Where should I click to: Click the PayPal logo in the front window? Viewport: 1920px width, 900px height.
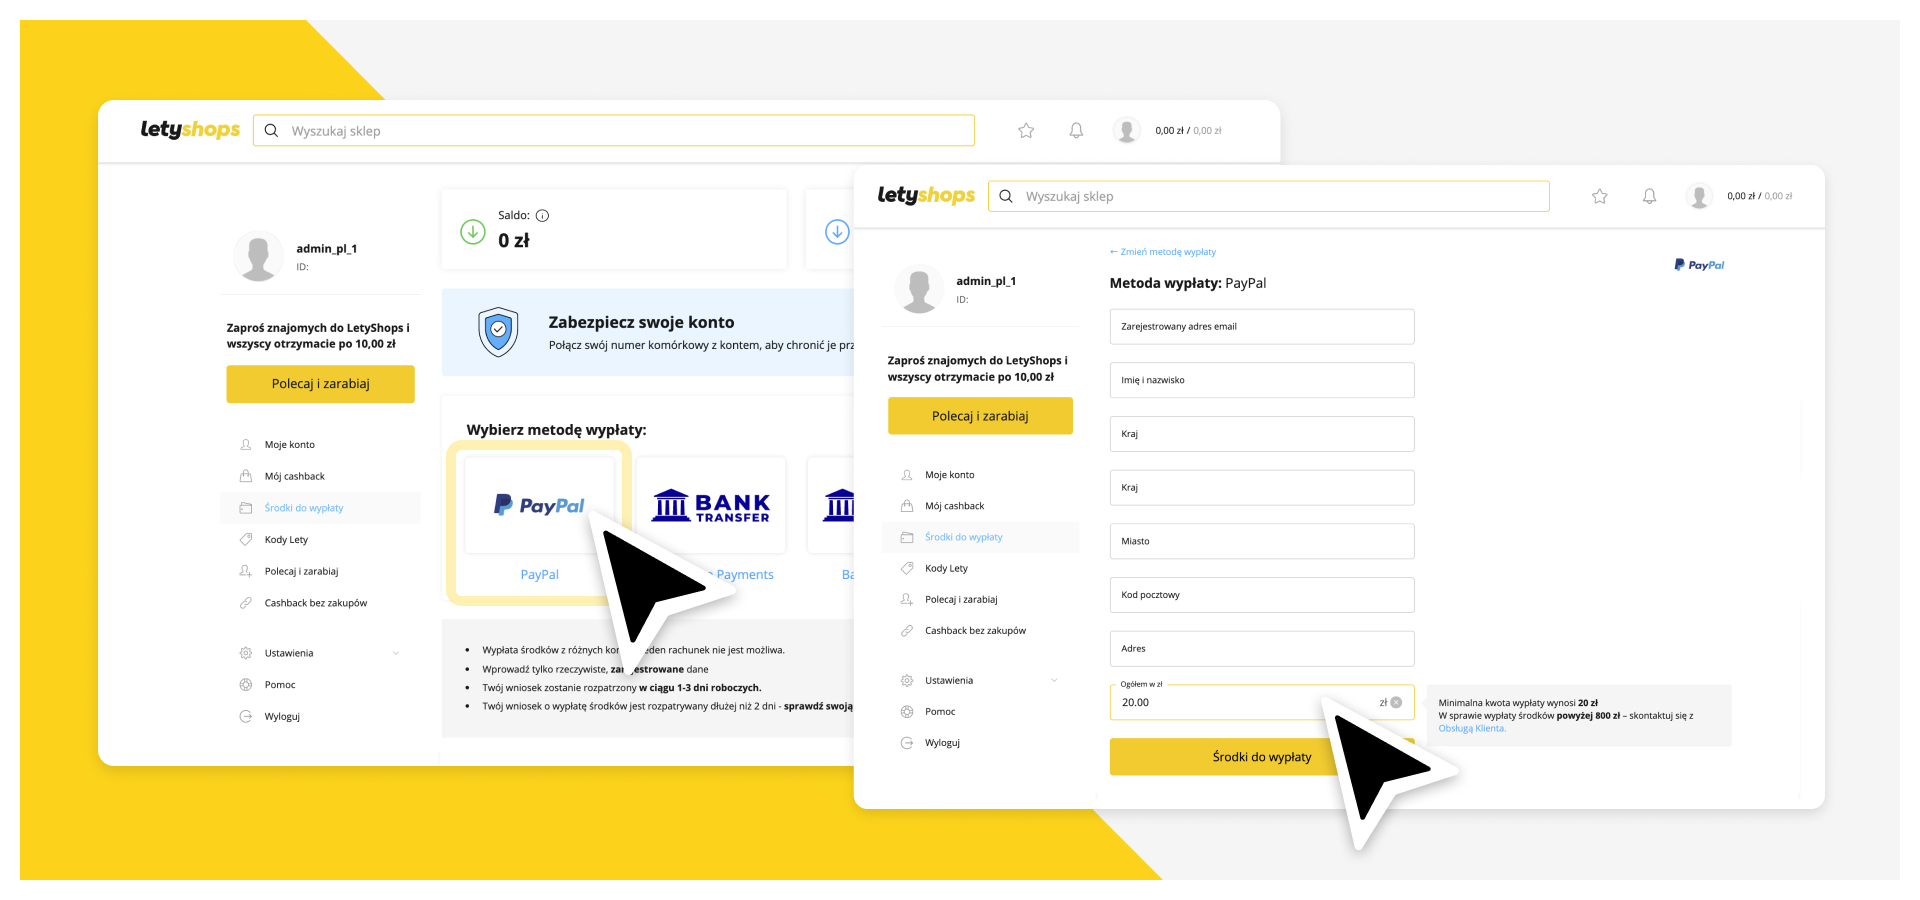tap(1700, 265)
